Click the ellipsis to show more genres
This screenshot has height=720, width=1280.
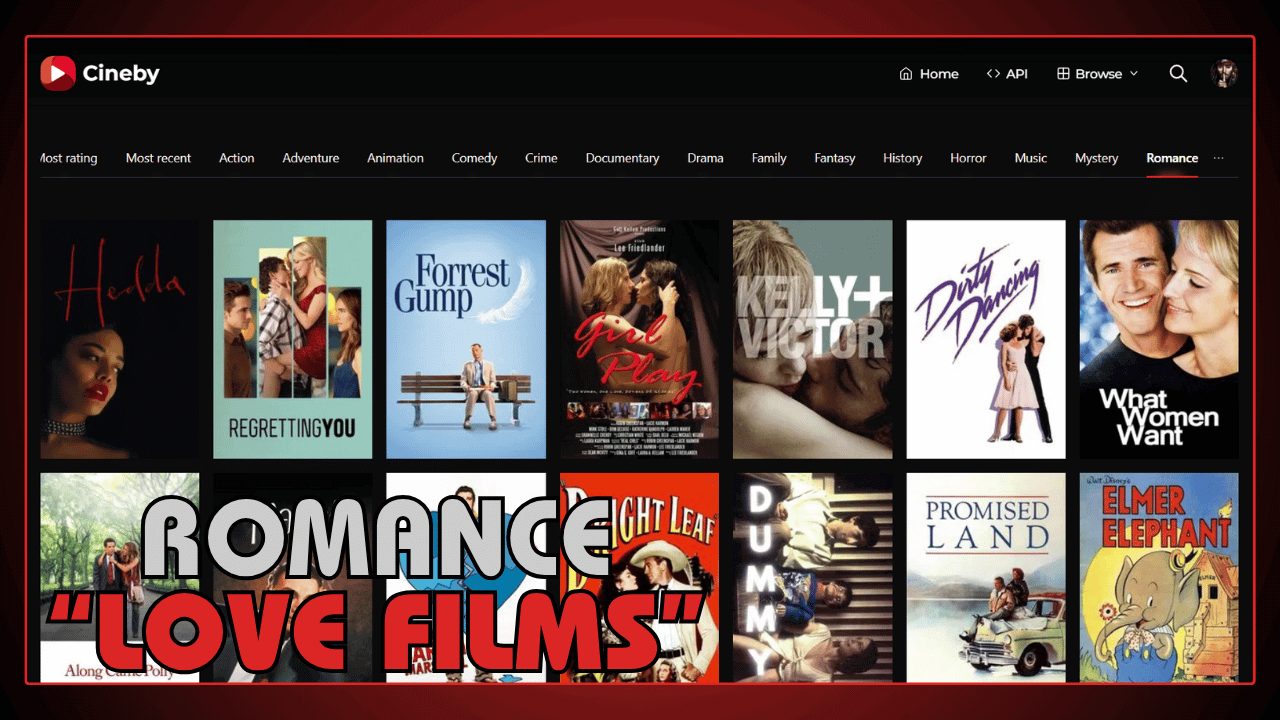(1218, 158)
